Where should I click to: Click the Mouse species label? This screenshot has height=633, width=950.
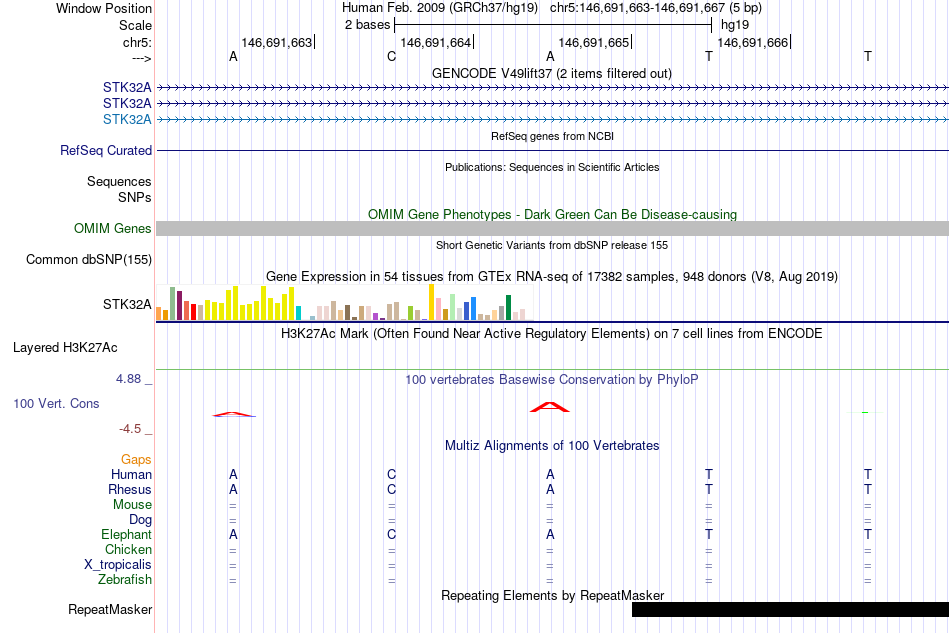[132, 505]
